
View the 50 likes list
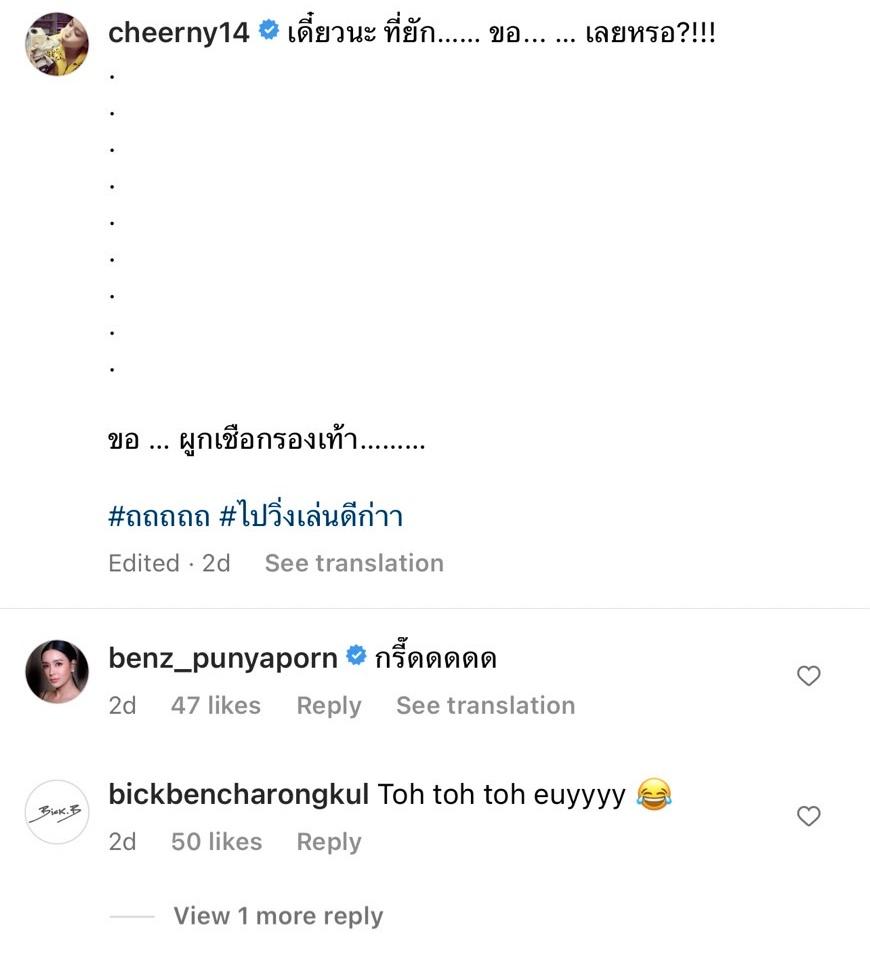(216, 842)
